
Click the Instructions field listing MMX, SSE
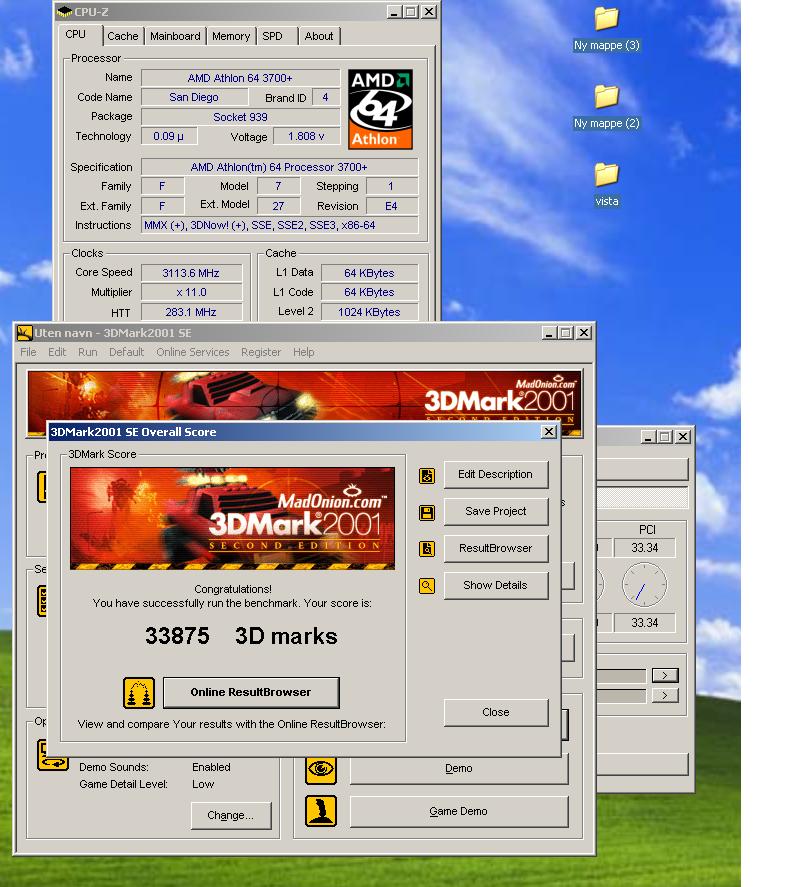pyautogui.click(x=279, y=225)
